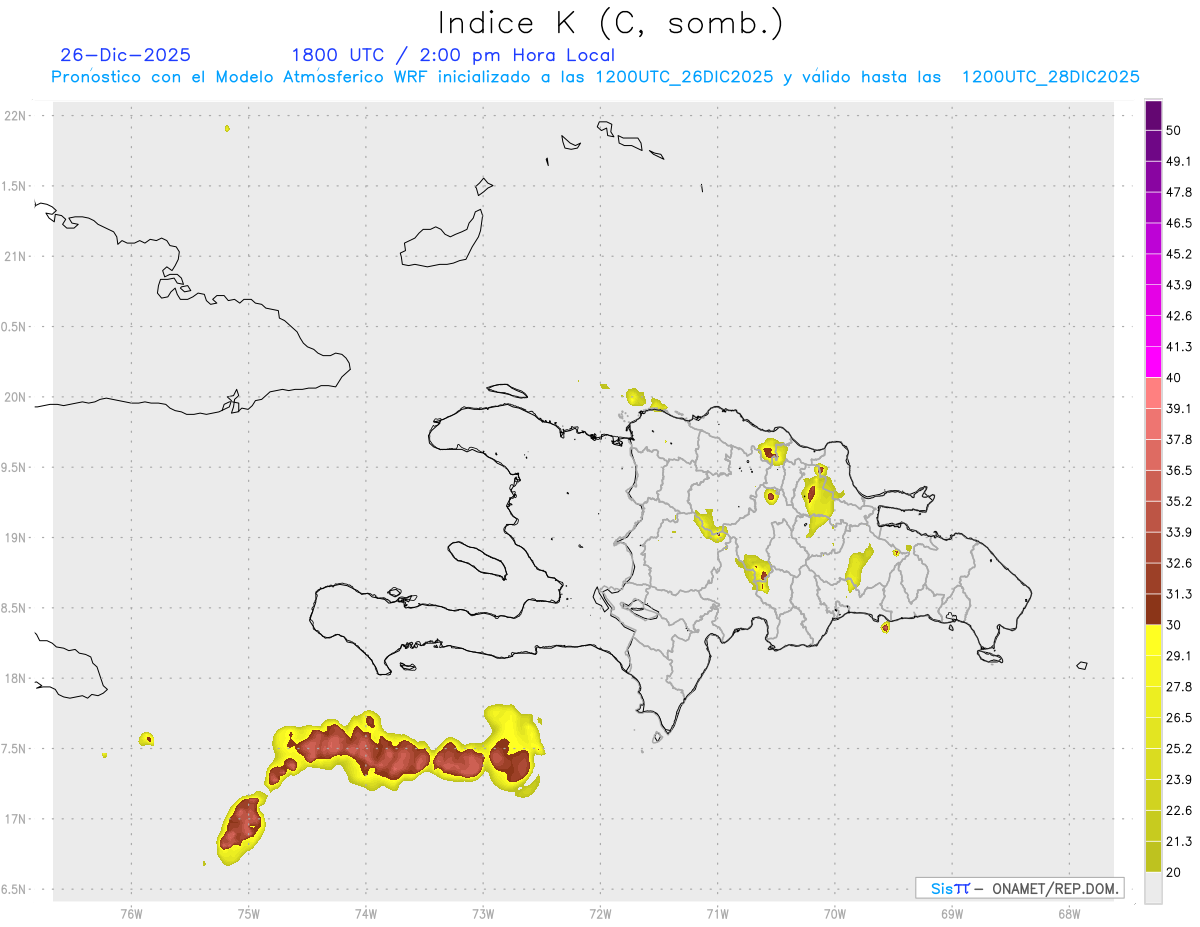Click the color scale value "49.1"

click(1180, 161)
